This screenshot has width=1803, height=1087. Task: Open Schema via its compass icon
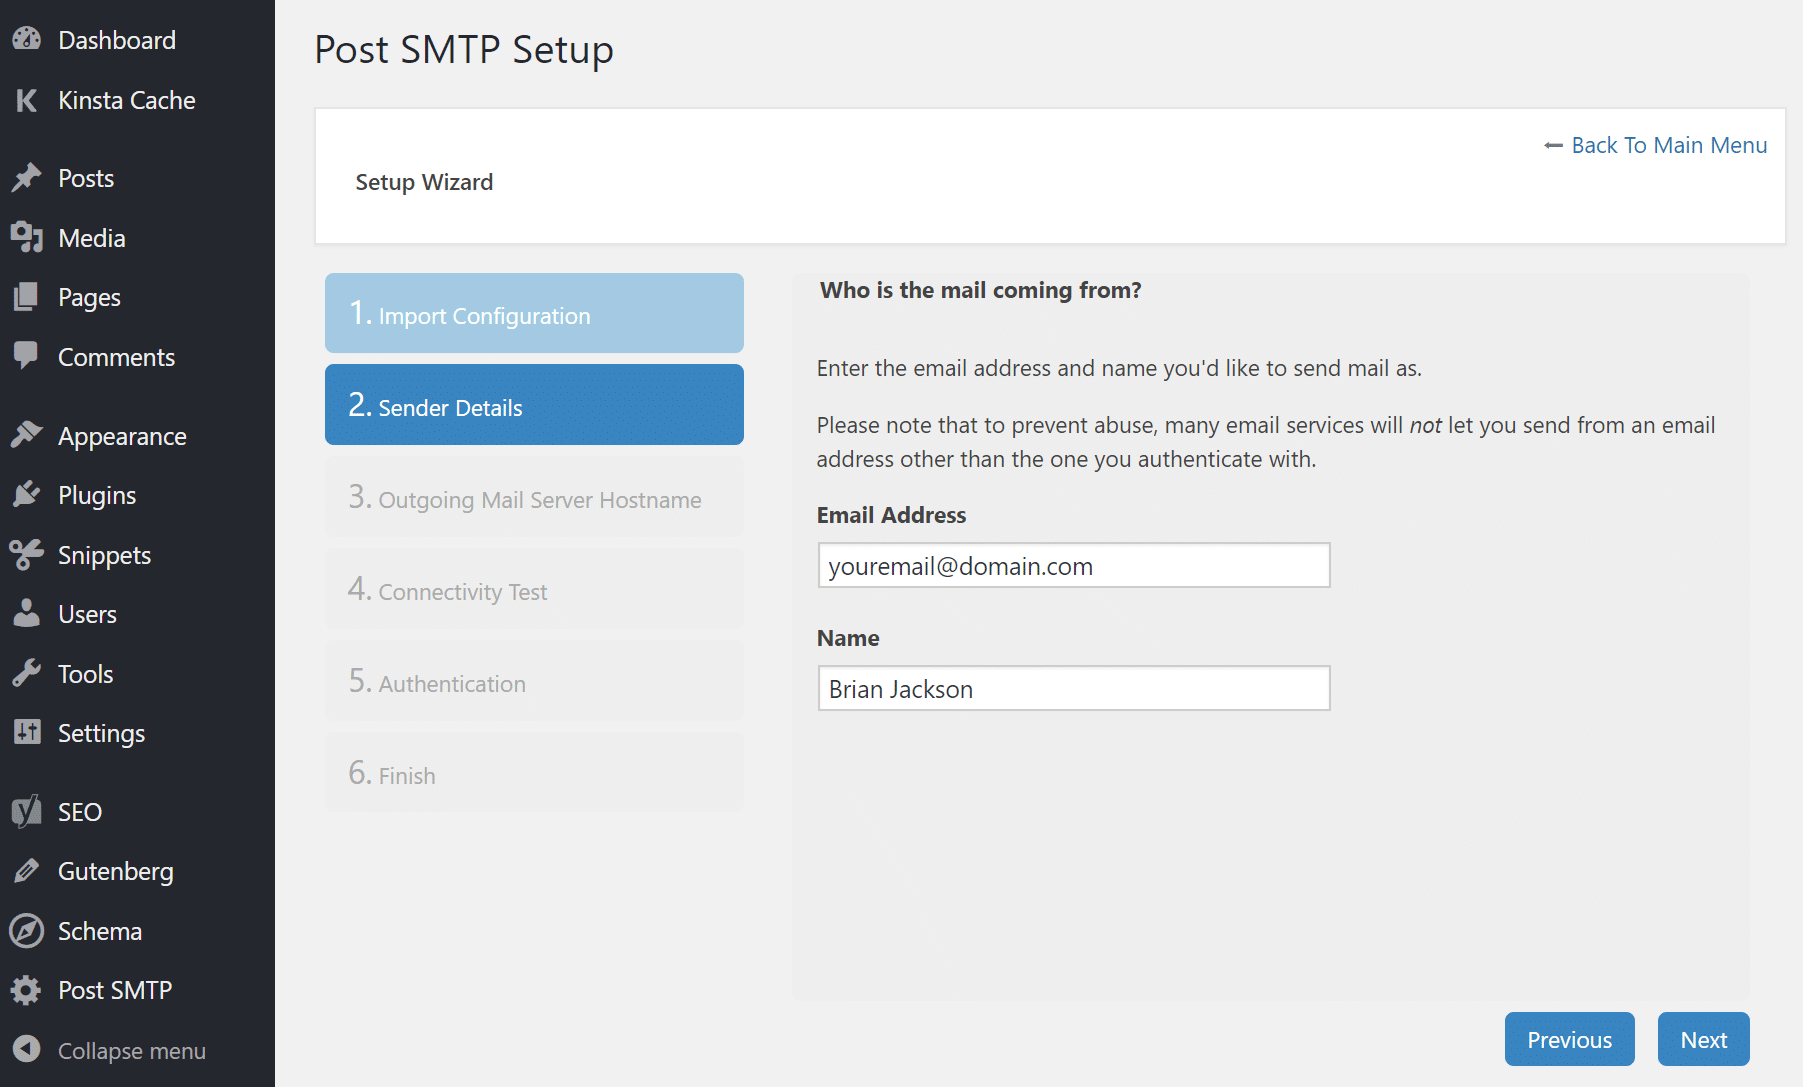click(x=27, y=931)
